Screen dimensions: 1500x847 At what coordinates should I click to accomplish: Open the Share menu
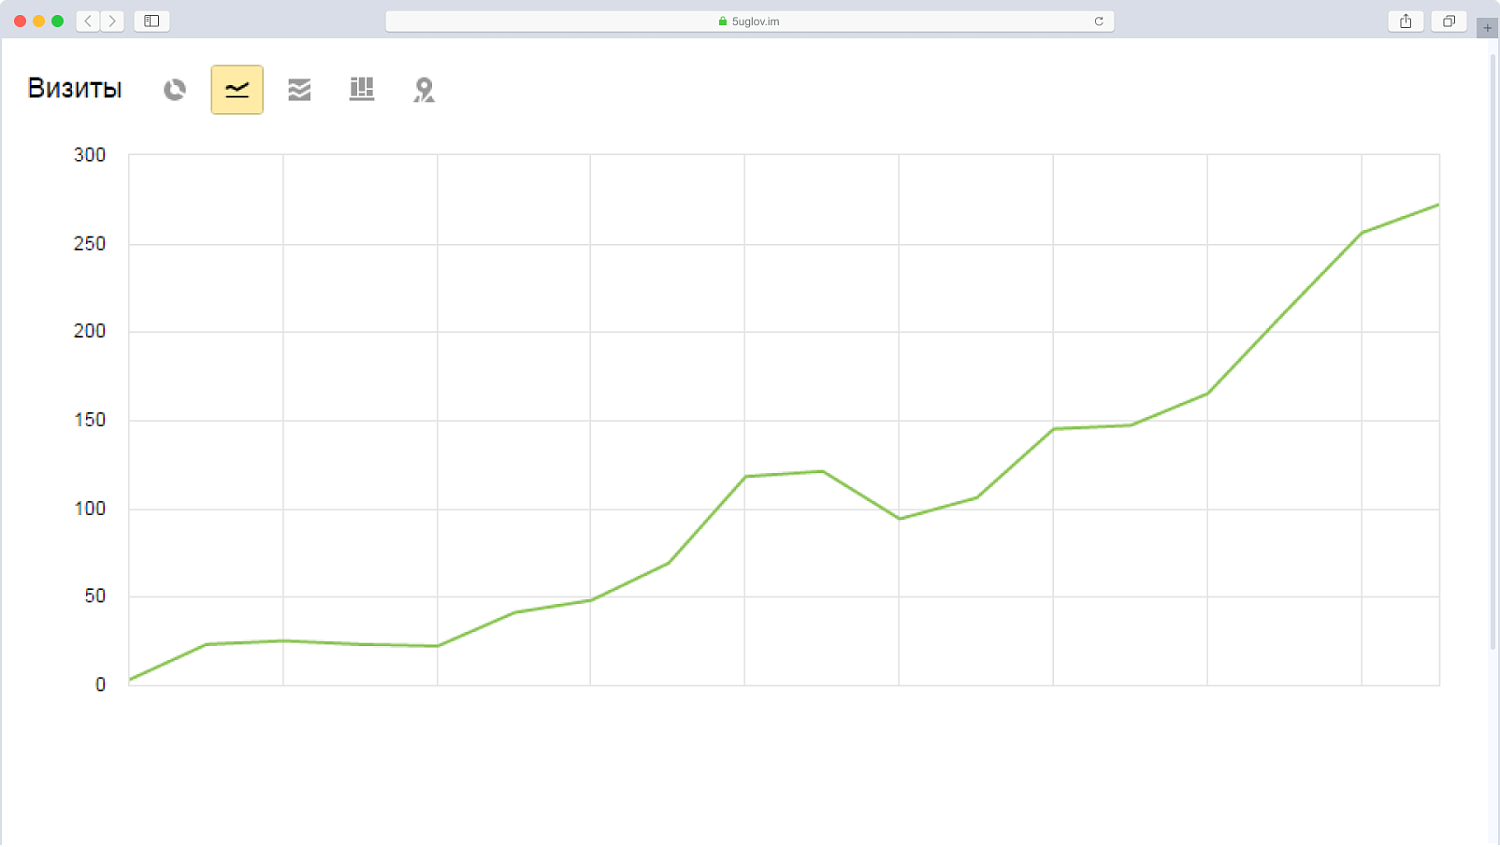pyautogui.click(x=1405, y=21)
